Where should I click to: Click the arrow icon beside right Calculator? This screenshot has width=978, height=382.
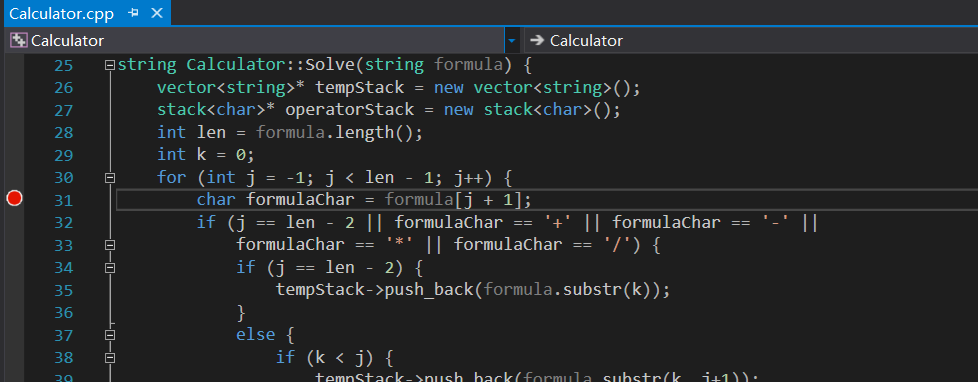click(536, 41)
